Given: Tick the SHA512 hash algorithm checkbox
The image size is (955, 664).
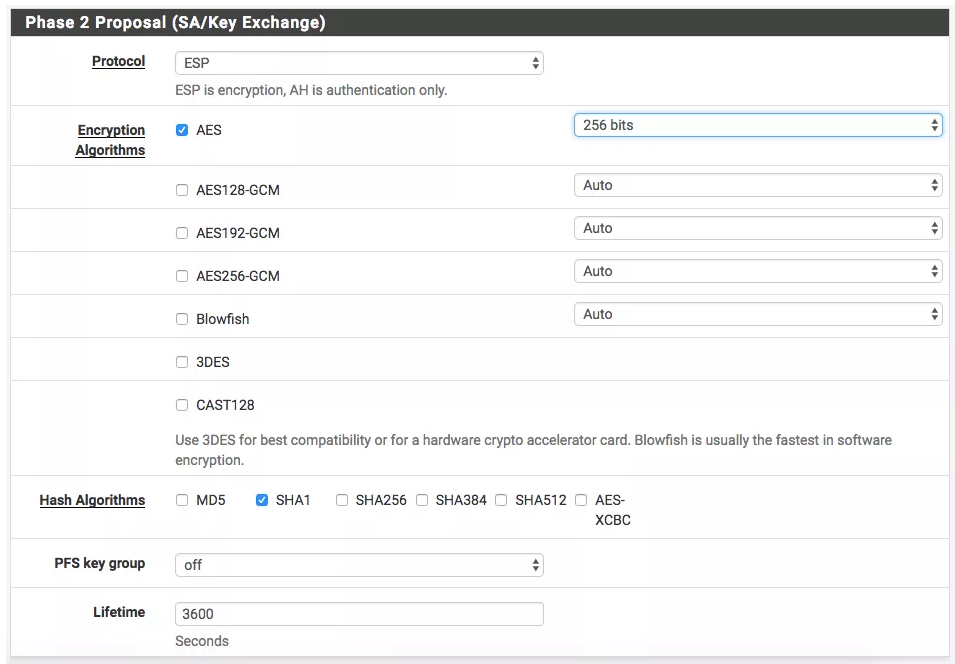Looking at the screenshot, I should coord(501,500).
